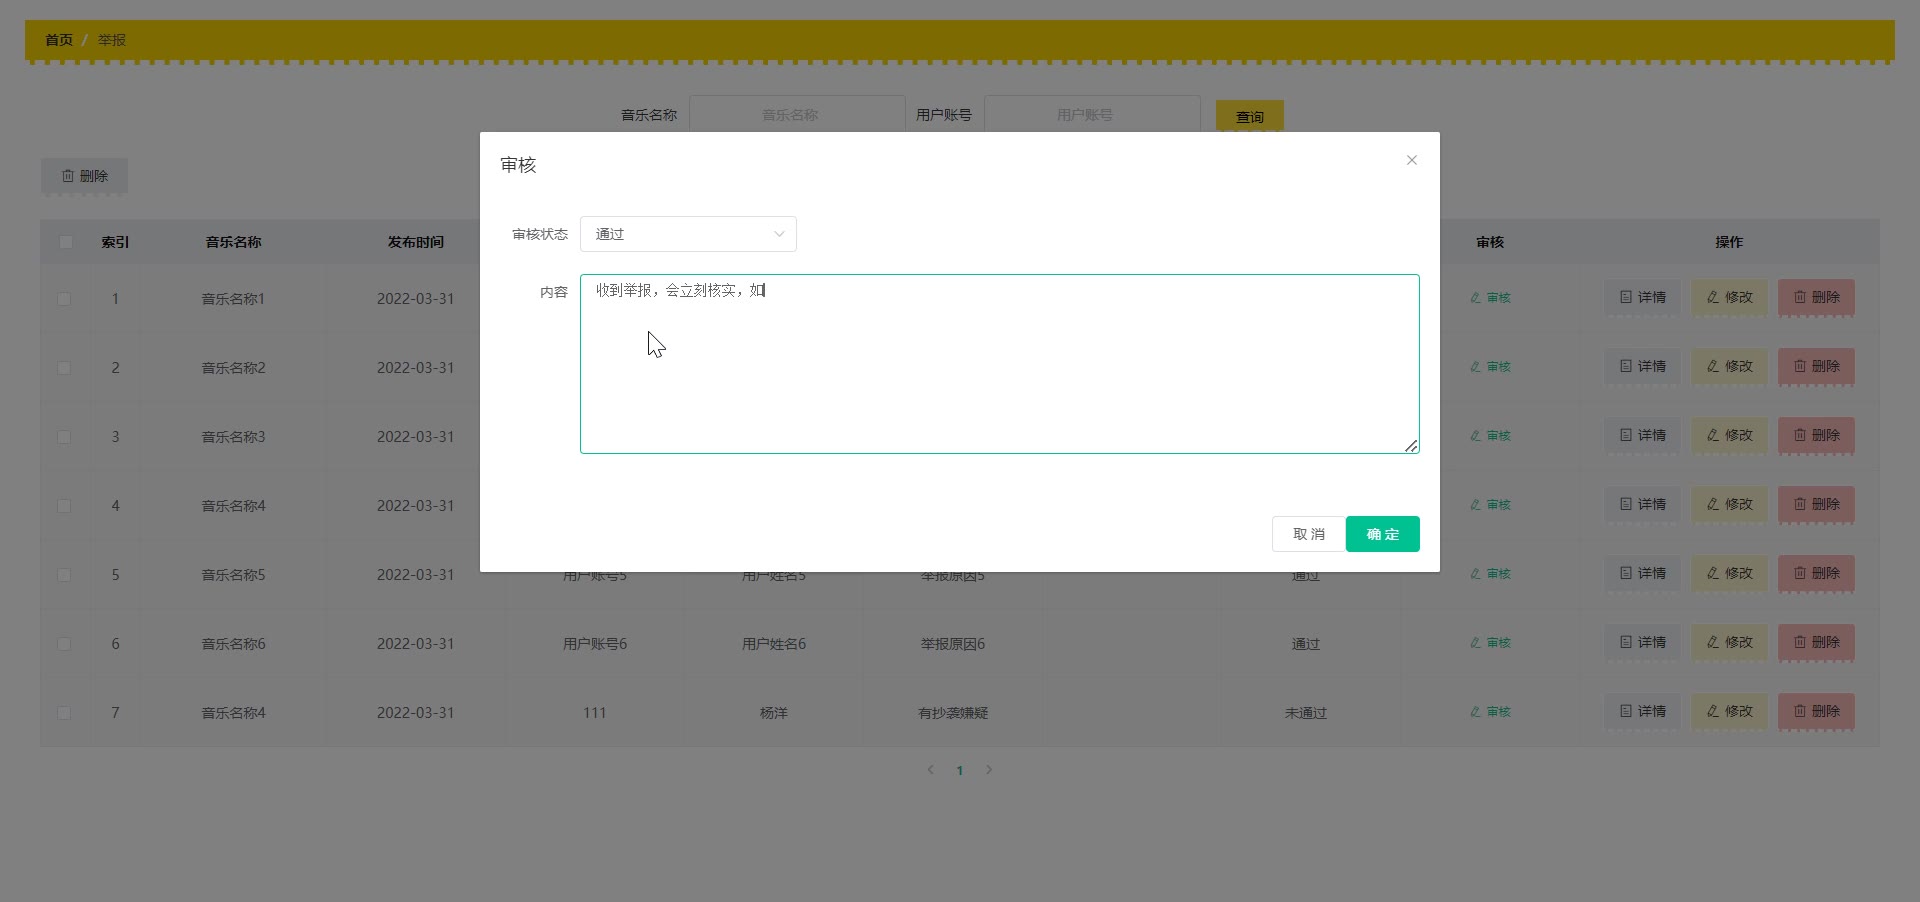Go to 首页 in the breadcrumb

click(59, 40)
